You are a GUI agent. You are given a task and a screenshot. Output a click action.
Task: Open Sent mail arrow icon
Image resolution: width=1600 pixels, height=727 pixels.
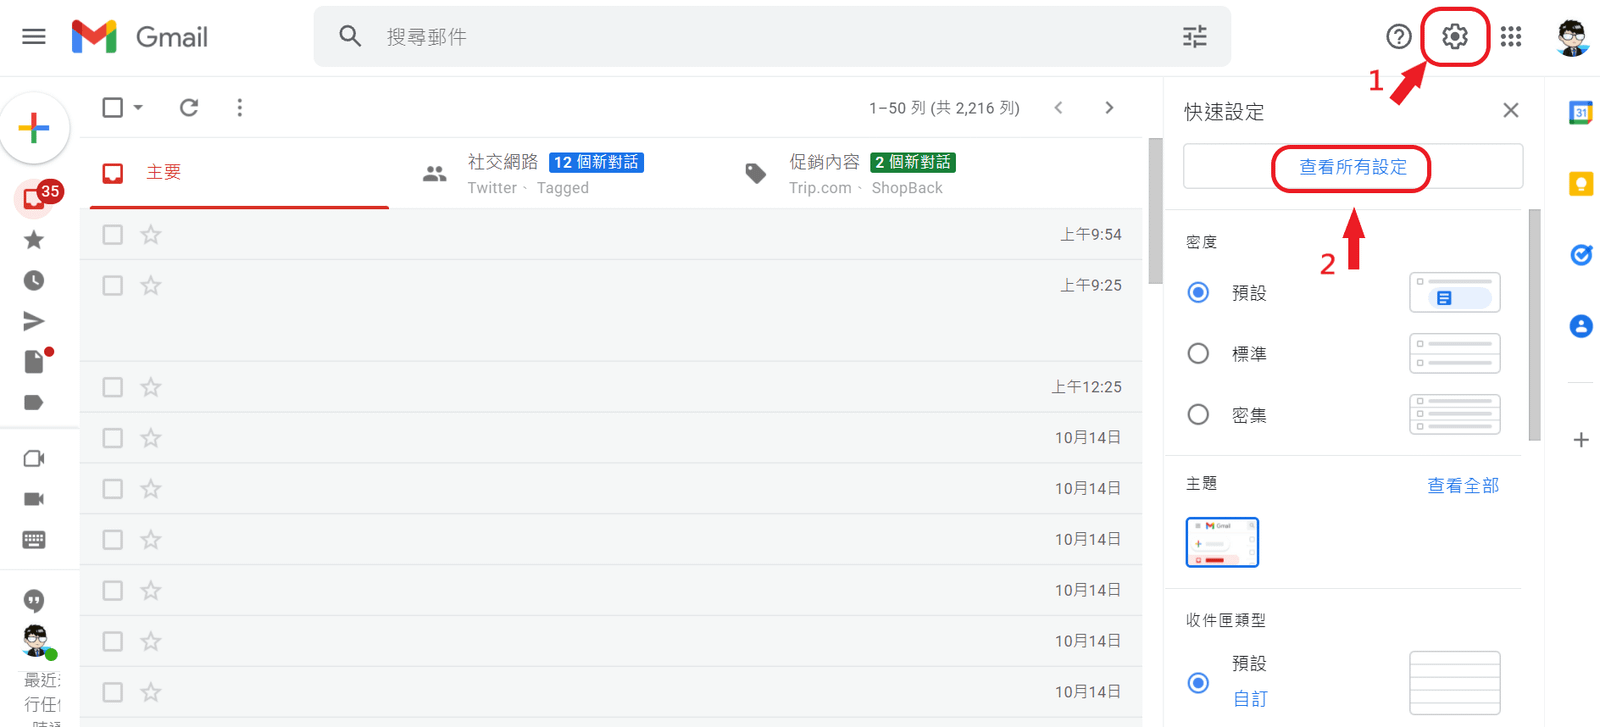click(x=34, y=321)
